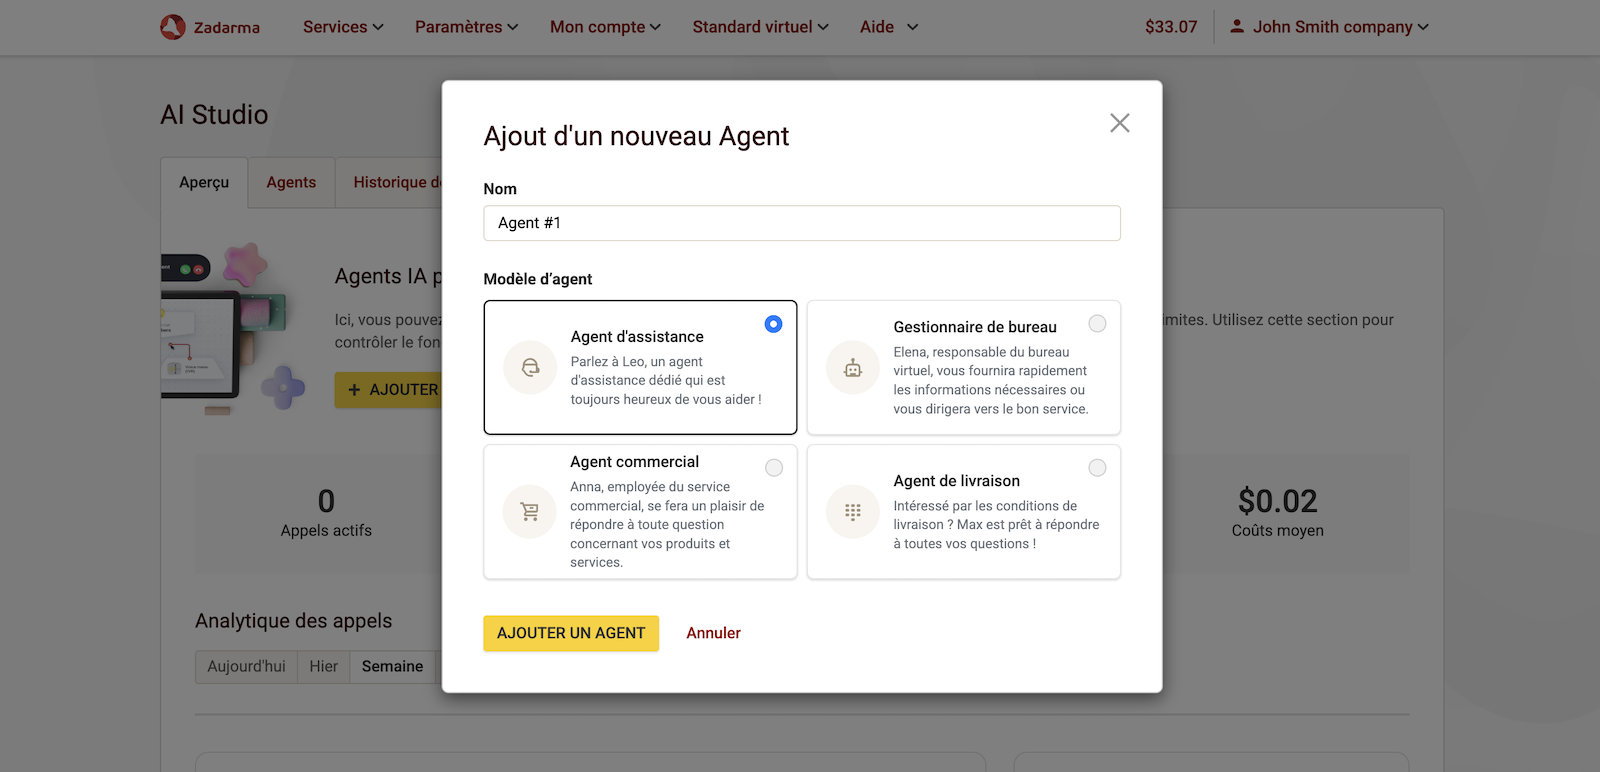Click the Modèle d'agent label
The height and width of the screenshot is (772, 1600).
click(x=538, y=279)
